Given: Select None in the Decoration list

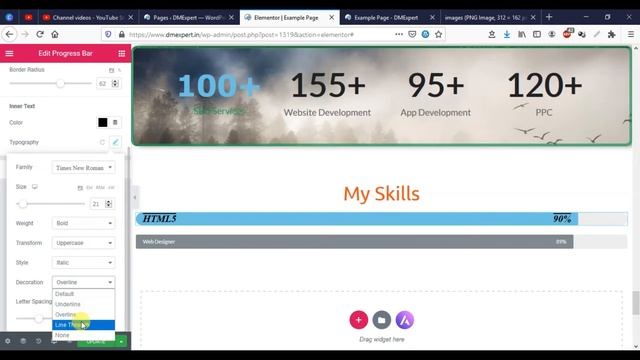Looking at the screenshot, I should pos(84,335).
